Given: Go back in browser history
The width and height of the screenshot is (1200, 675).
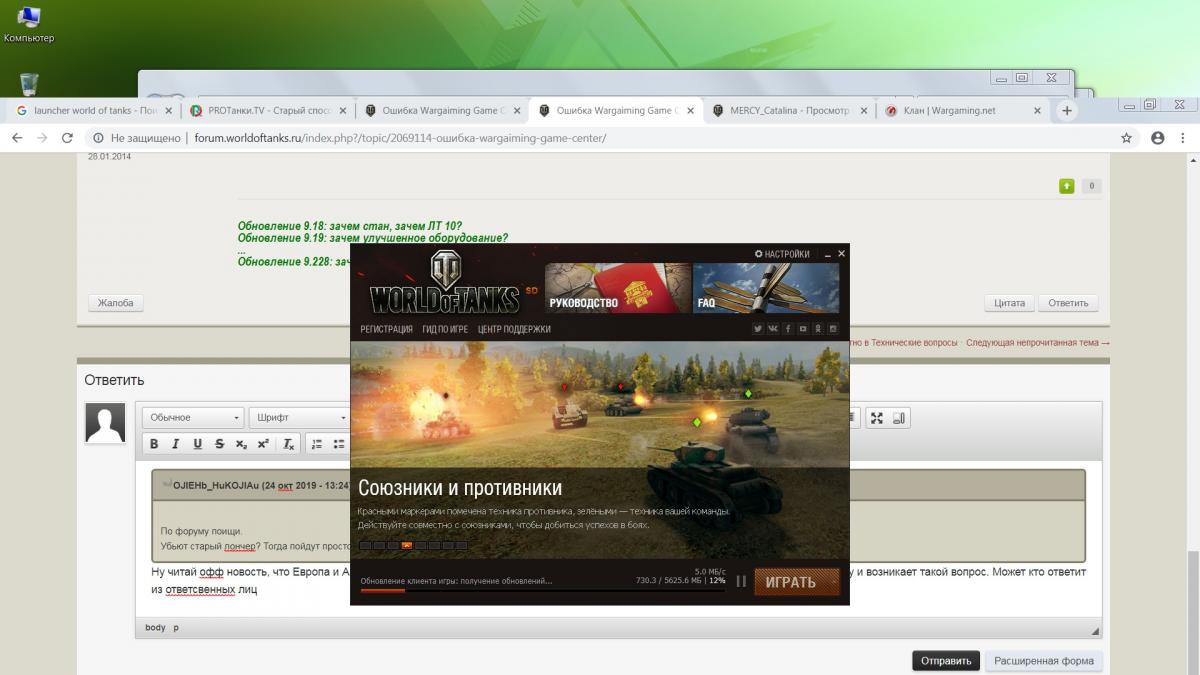Looking at the screenshot, I should [17, 138].
